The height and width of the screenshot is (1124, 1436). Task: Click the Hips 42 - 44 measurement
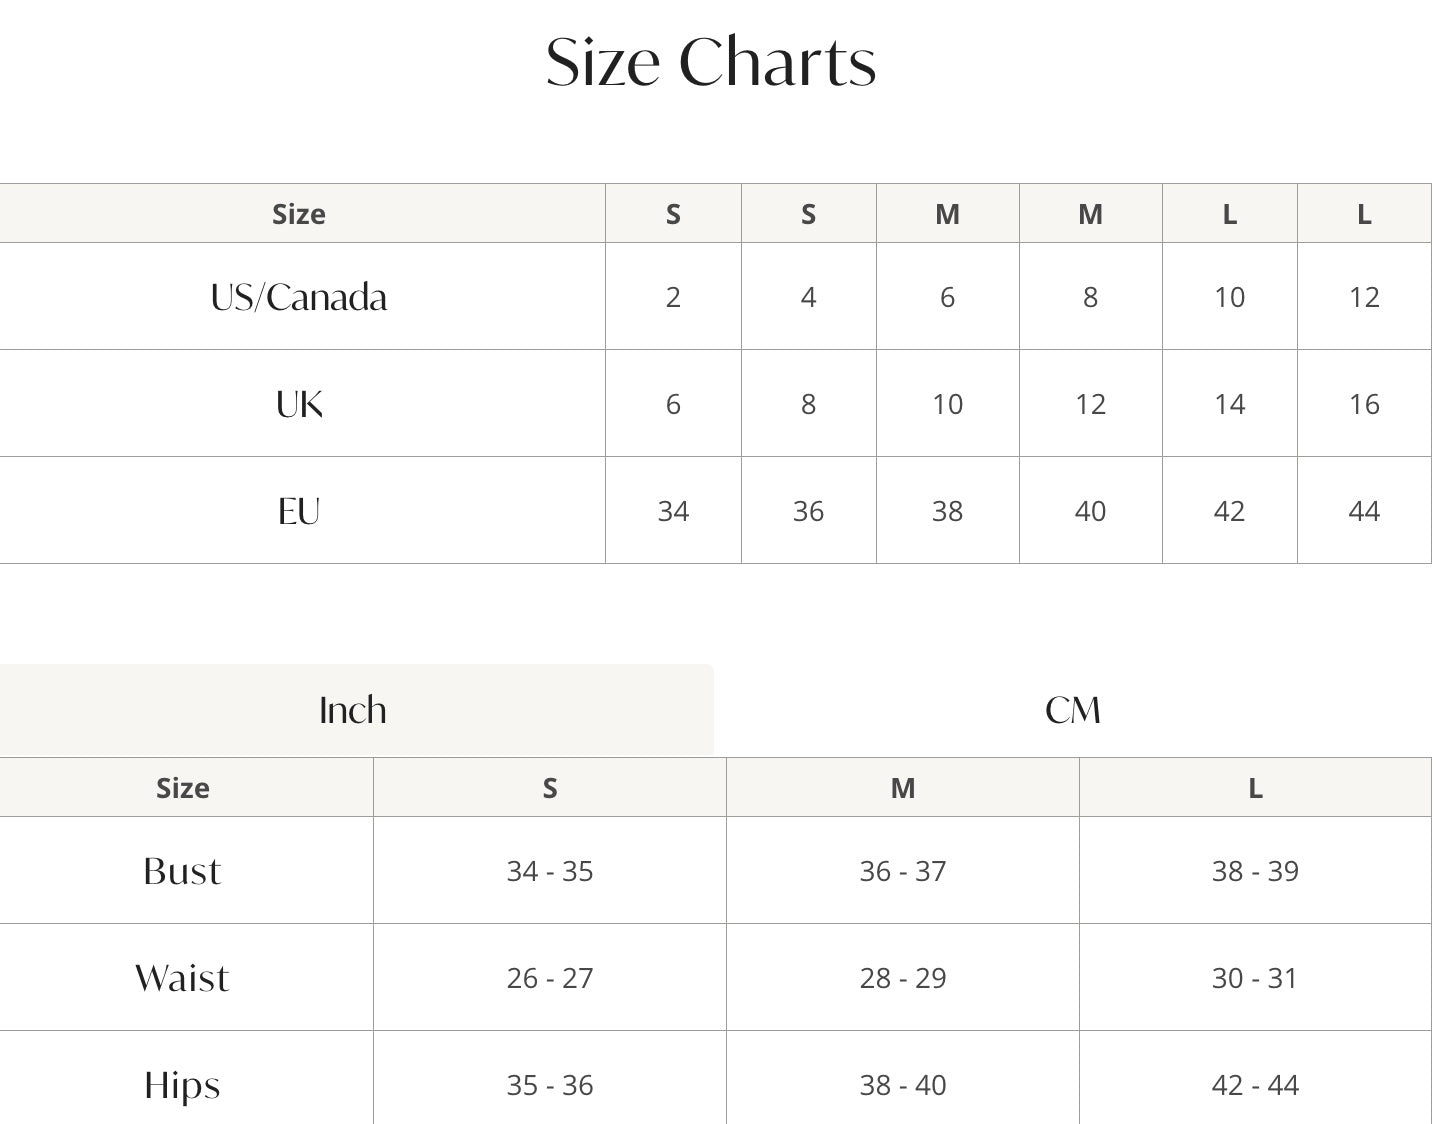coord(1255,1085)
